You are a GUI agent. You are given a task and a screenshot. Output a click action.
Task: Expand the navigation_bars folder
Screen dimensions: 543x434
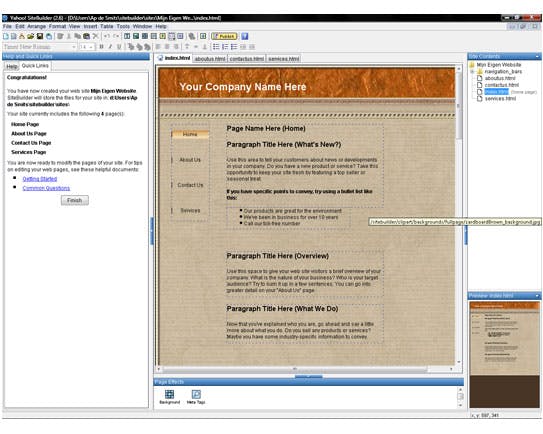pyautogui.click(x=472, y=72)
